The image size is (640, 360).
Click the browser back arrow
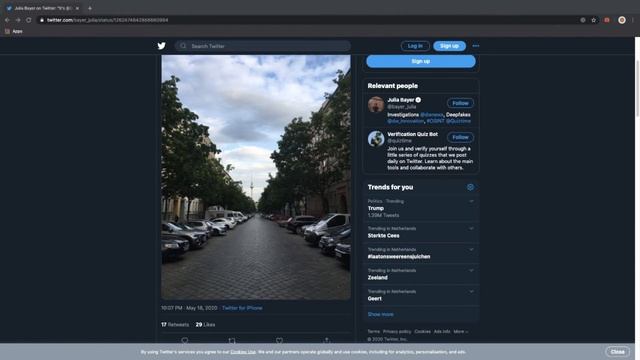click(7, 20)
